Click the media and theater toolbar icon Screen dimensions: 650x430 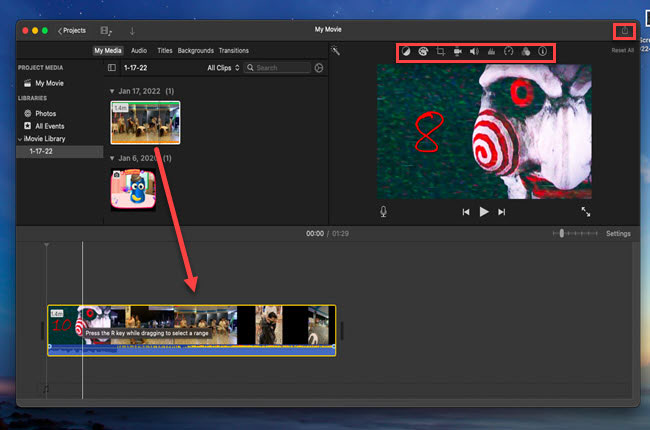pos(106,31)
